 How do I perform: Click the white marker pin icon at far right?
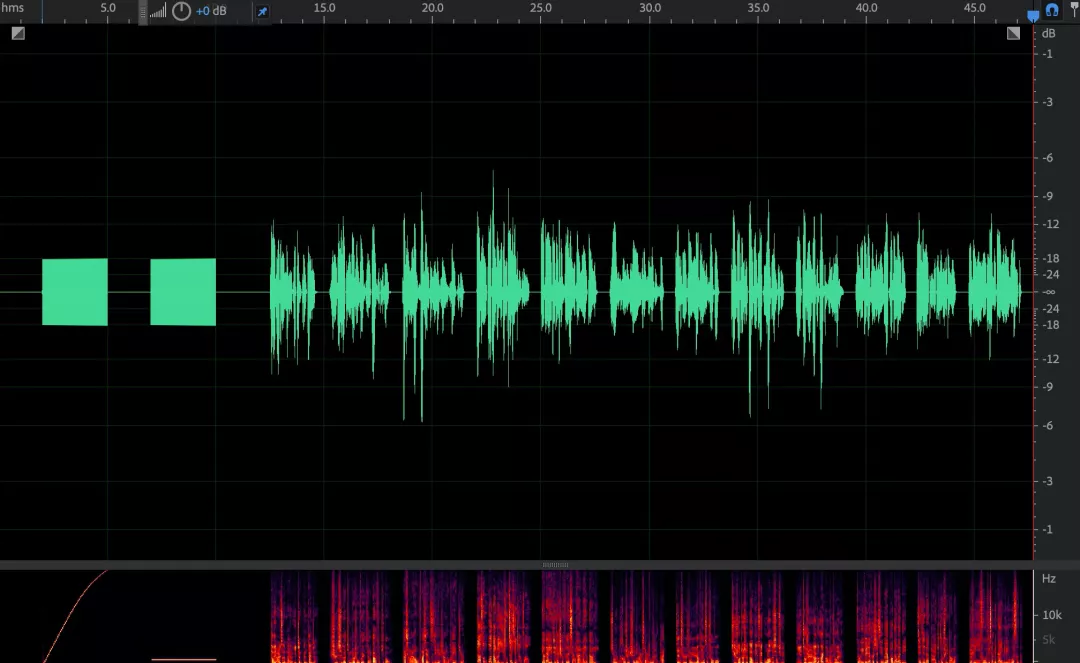coord(1074,8)
